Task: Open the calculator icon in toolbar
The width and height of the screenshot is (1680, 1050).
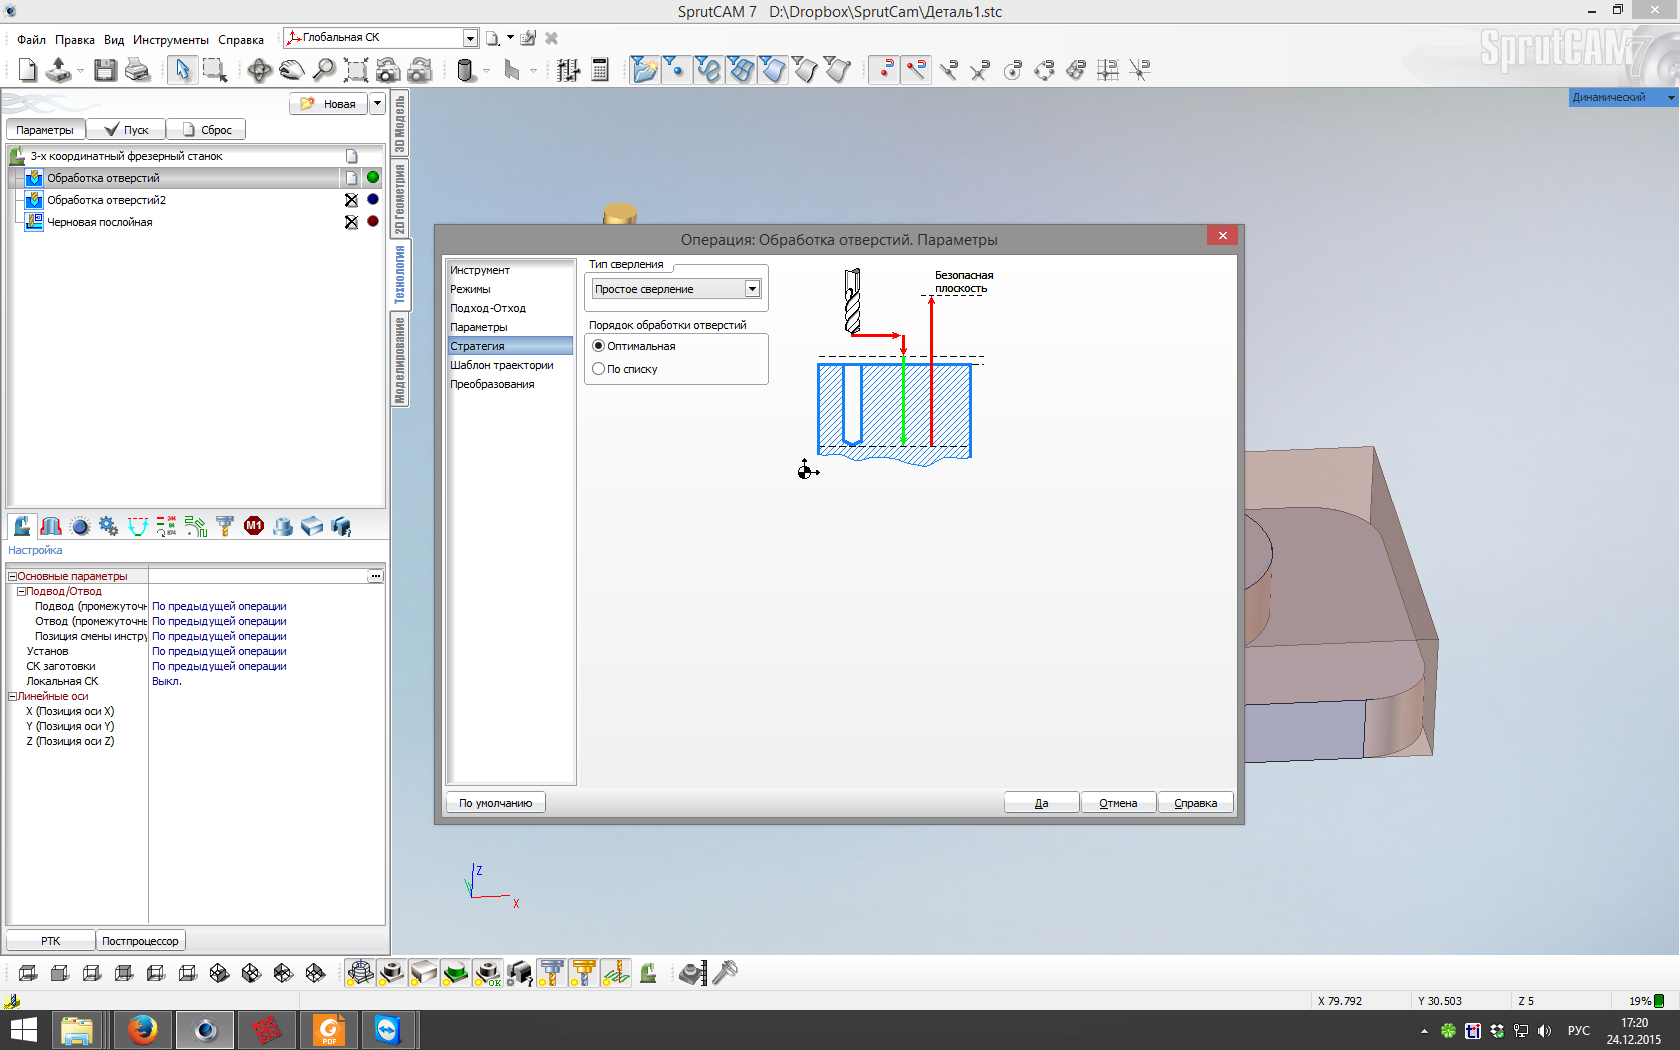Action: point(600,70)
